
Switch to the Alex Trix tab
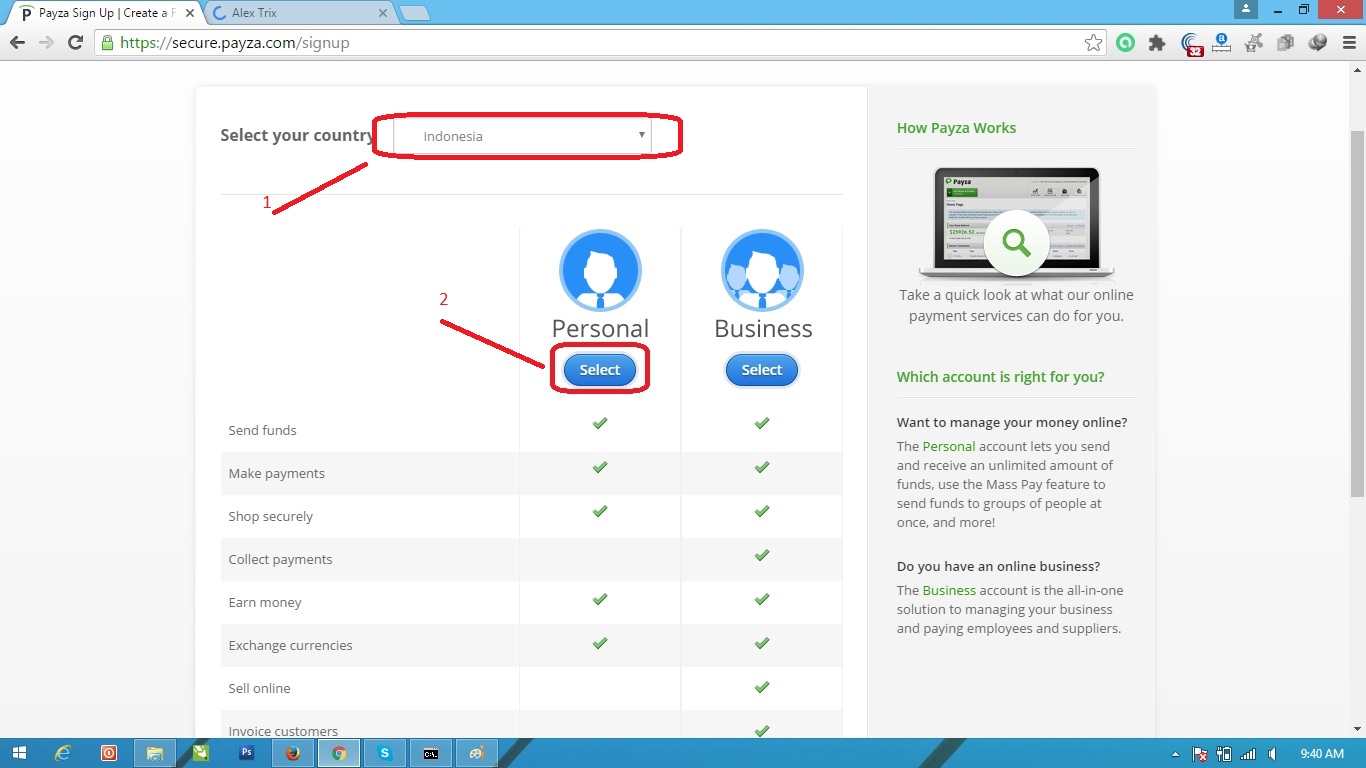point(300,13)
